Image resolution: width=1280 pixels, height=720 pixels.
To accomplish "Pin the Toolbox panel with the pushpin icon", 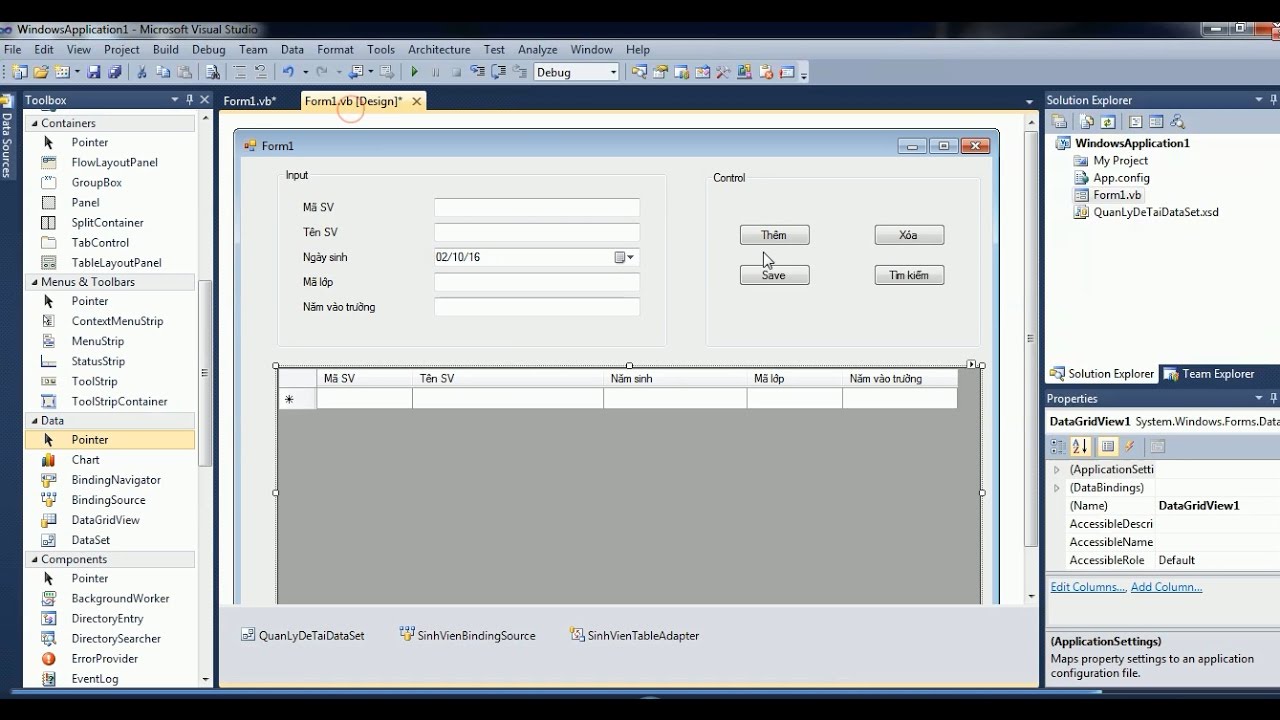I will [189, 100].
